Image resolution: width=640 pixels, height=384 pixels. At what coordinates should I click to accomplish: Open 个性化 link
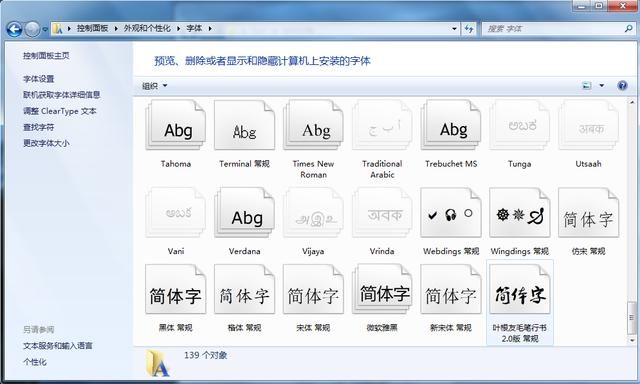(35, 362)
